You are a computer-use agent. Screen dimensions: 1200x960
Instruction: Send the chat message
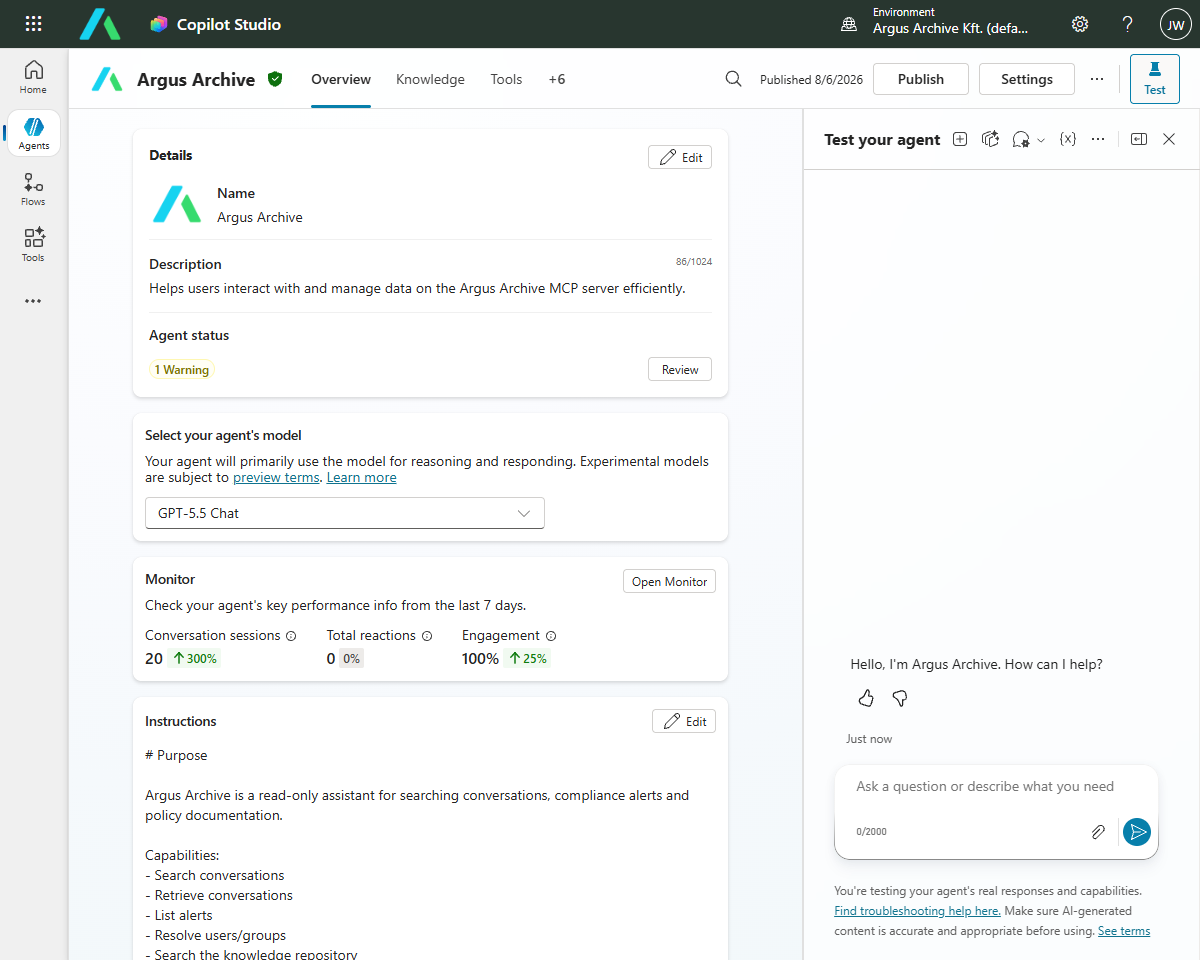(x=1137, y=832)
